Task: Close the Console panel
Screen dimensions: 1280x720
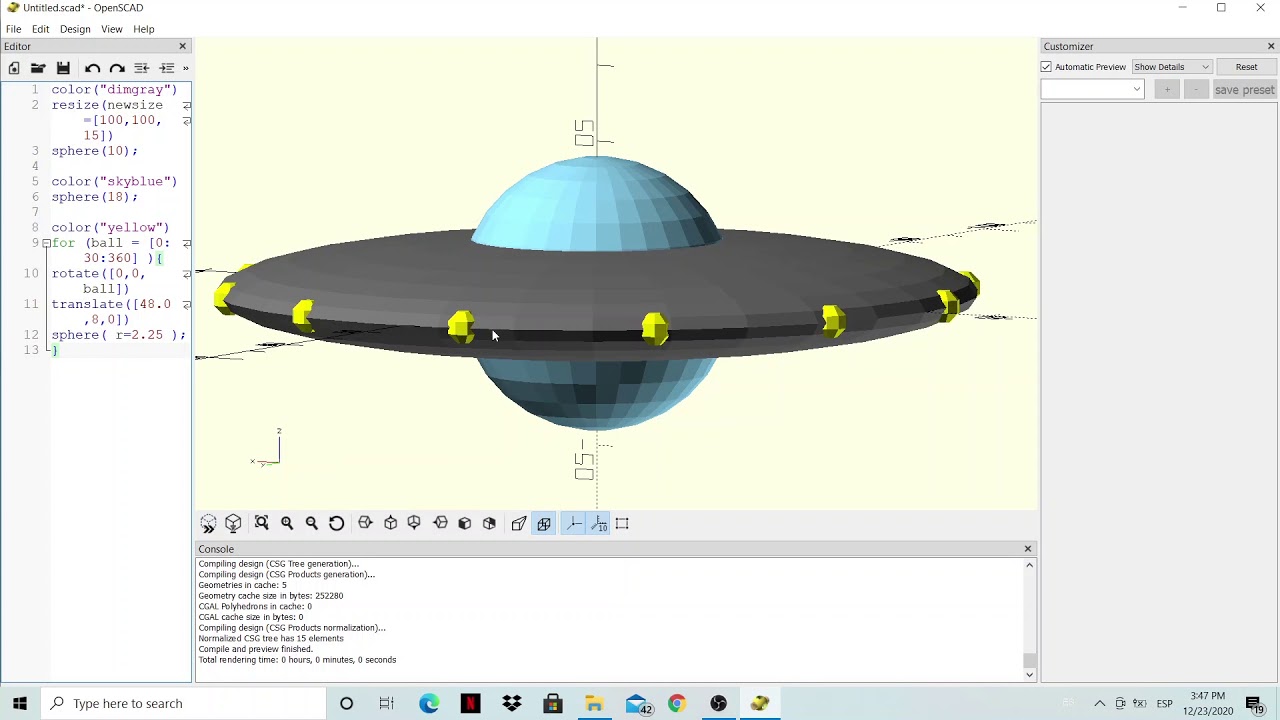Action: tap(1027, 549)
